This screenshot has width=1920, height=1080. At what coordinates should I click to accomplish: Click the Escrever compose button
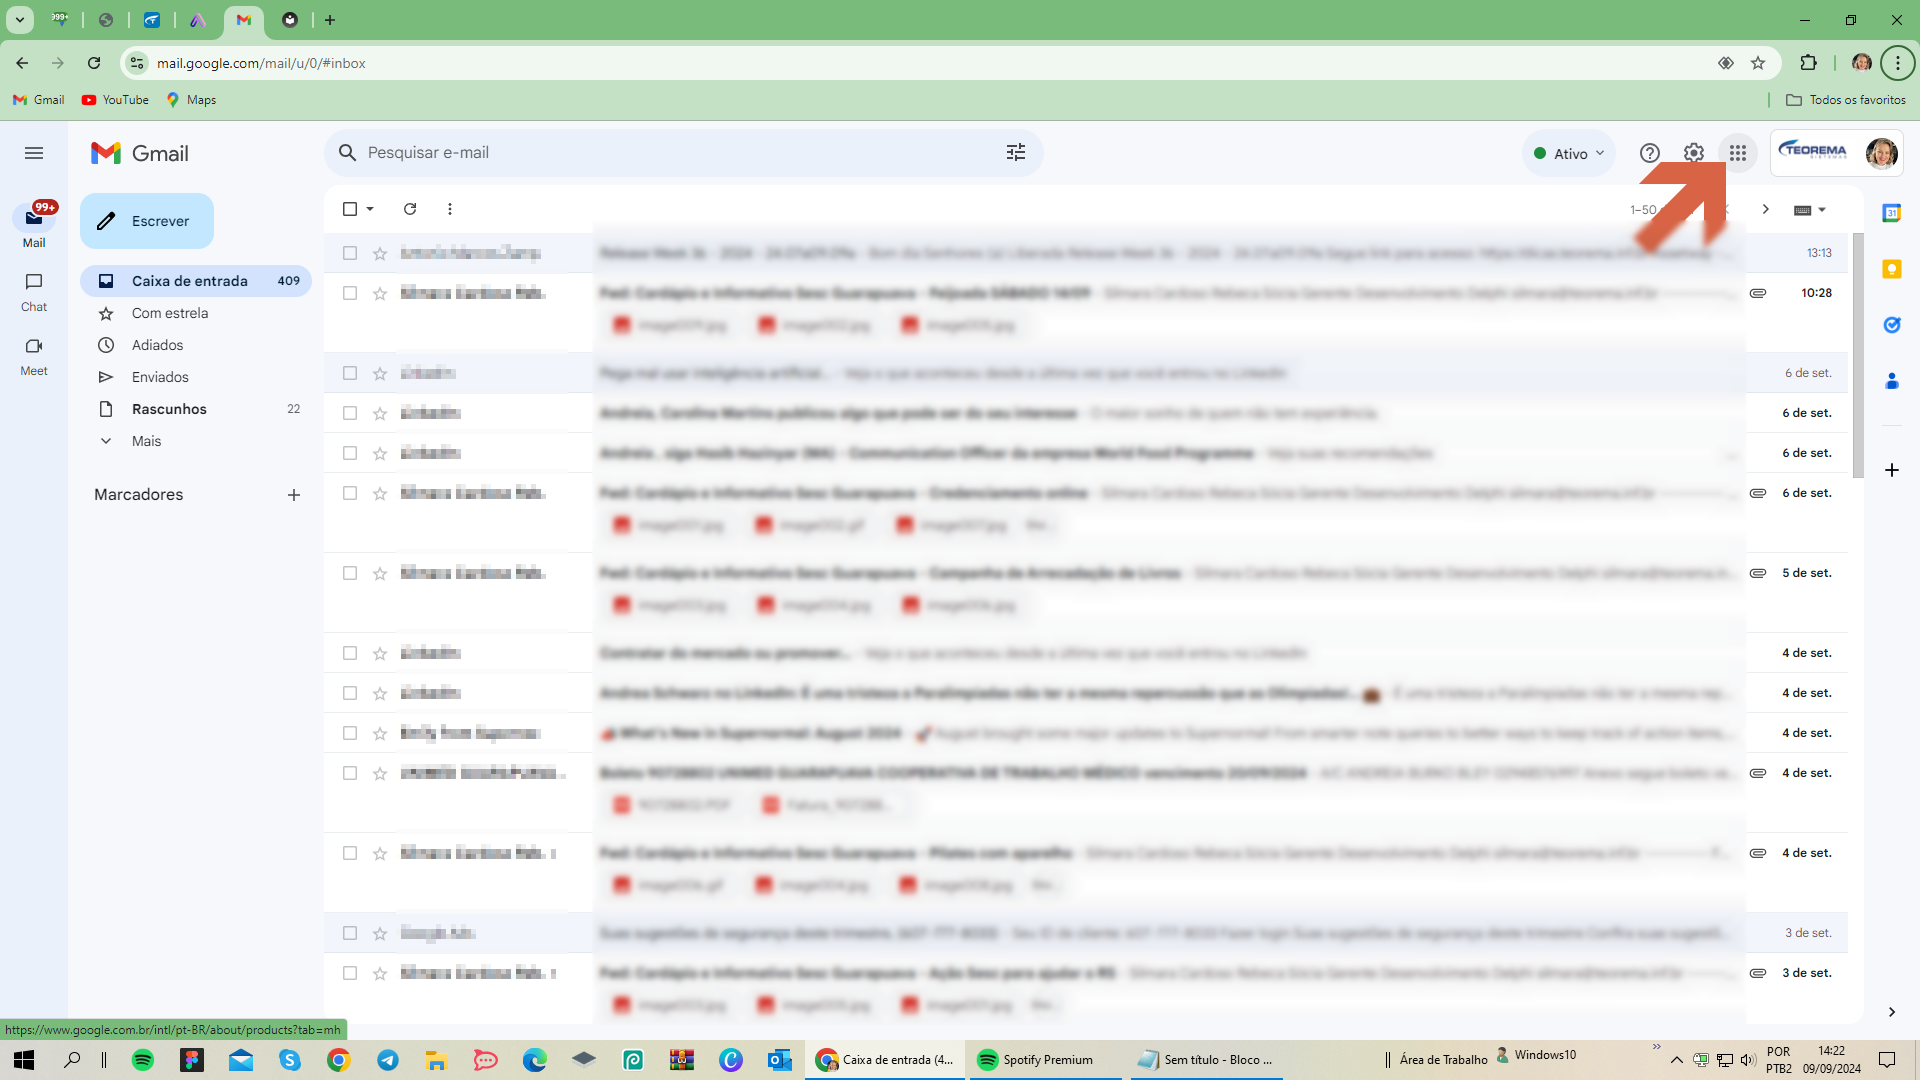click(x=147, y=221)
